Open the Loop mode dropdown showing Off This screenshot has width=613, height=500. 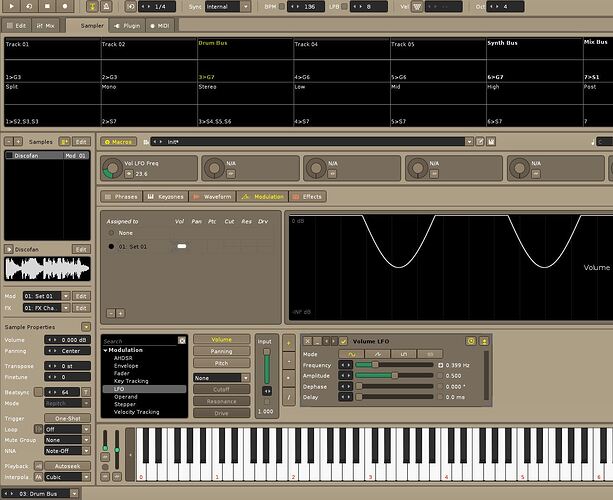pos(67,429)
